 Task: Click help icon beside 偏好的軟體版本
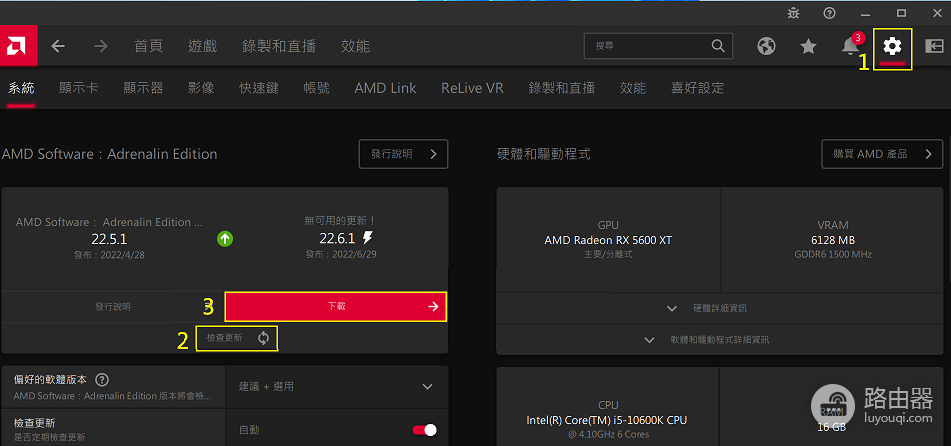[102, 380]
